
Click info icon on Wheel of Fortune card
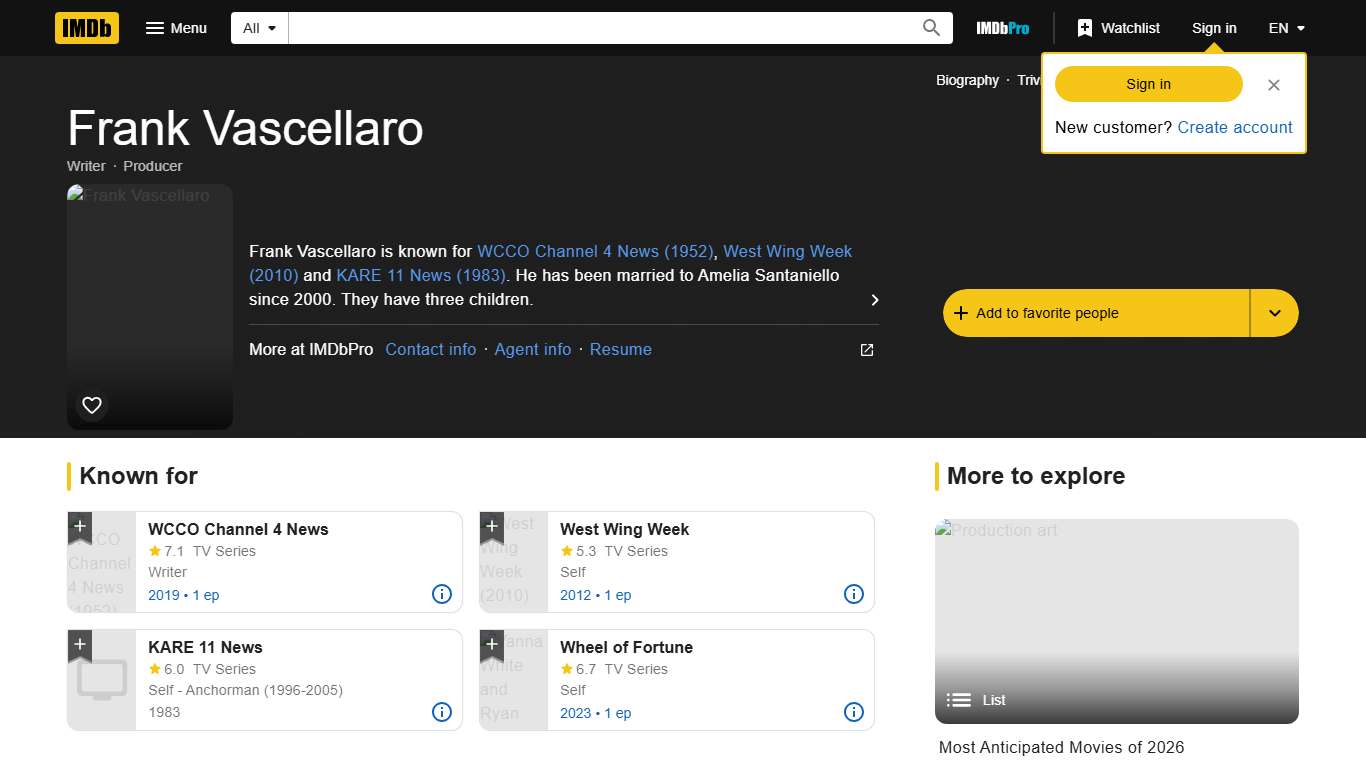pyautogui.click(x=853, y=712)
